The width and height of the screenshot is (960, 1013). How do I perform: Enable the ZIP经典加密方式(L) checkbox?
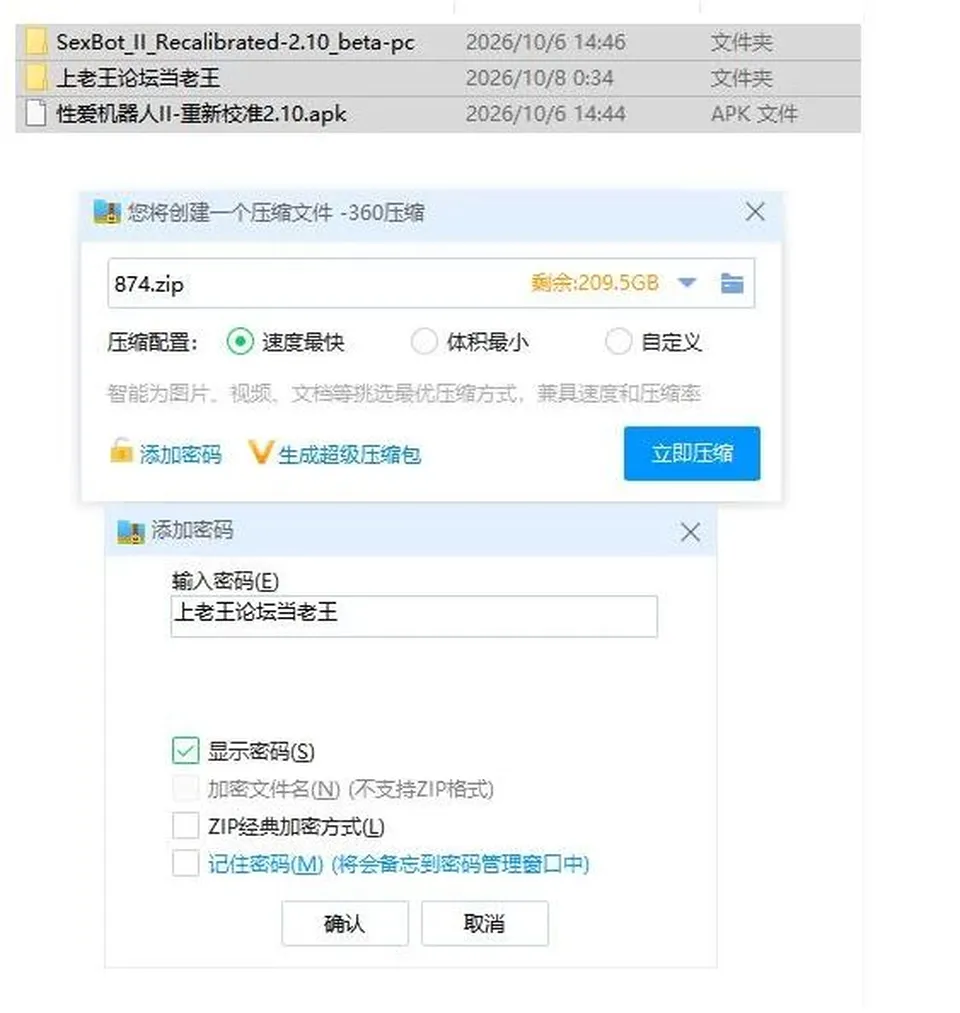pos(185,826)
